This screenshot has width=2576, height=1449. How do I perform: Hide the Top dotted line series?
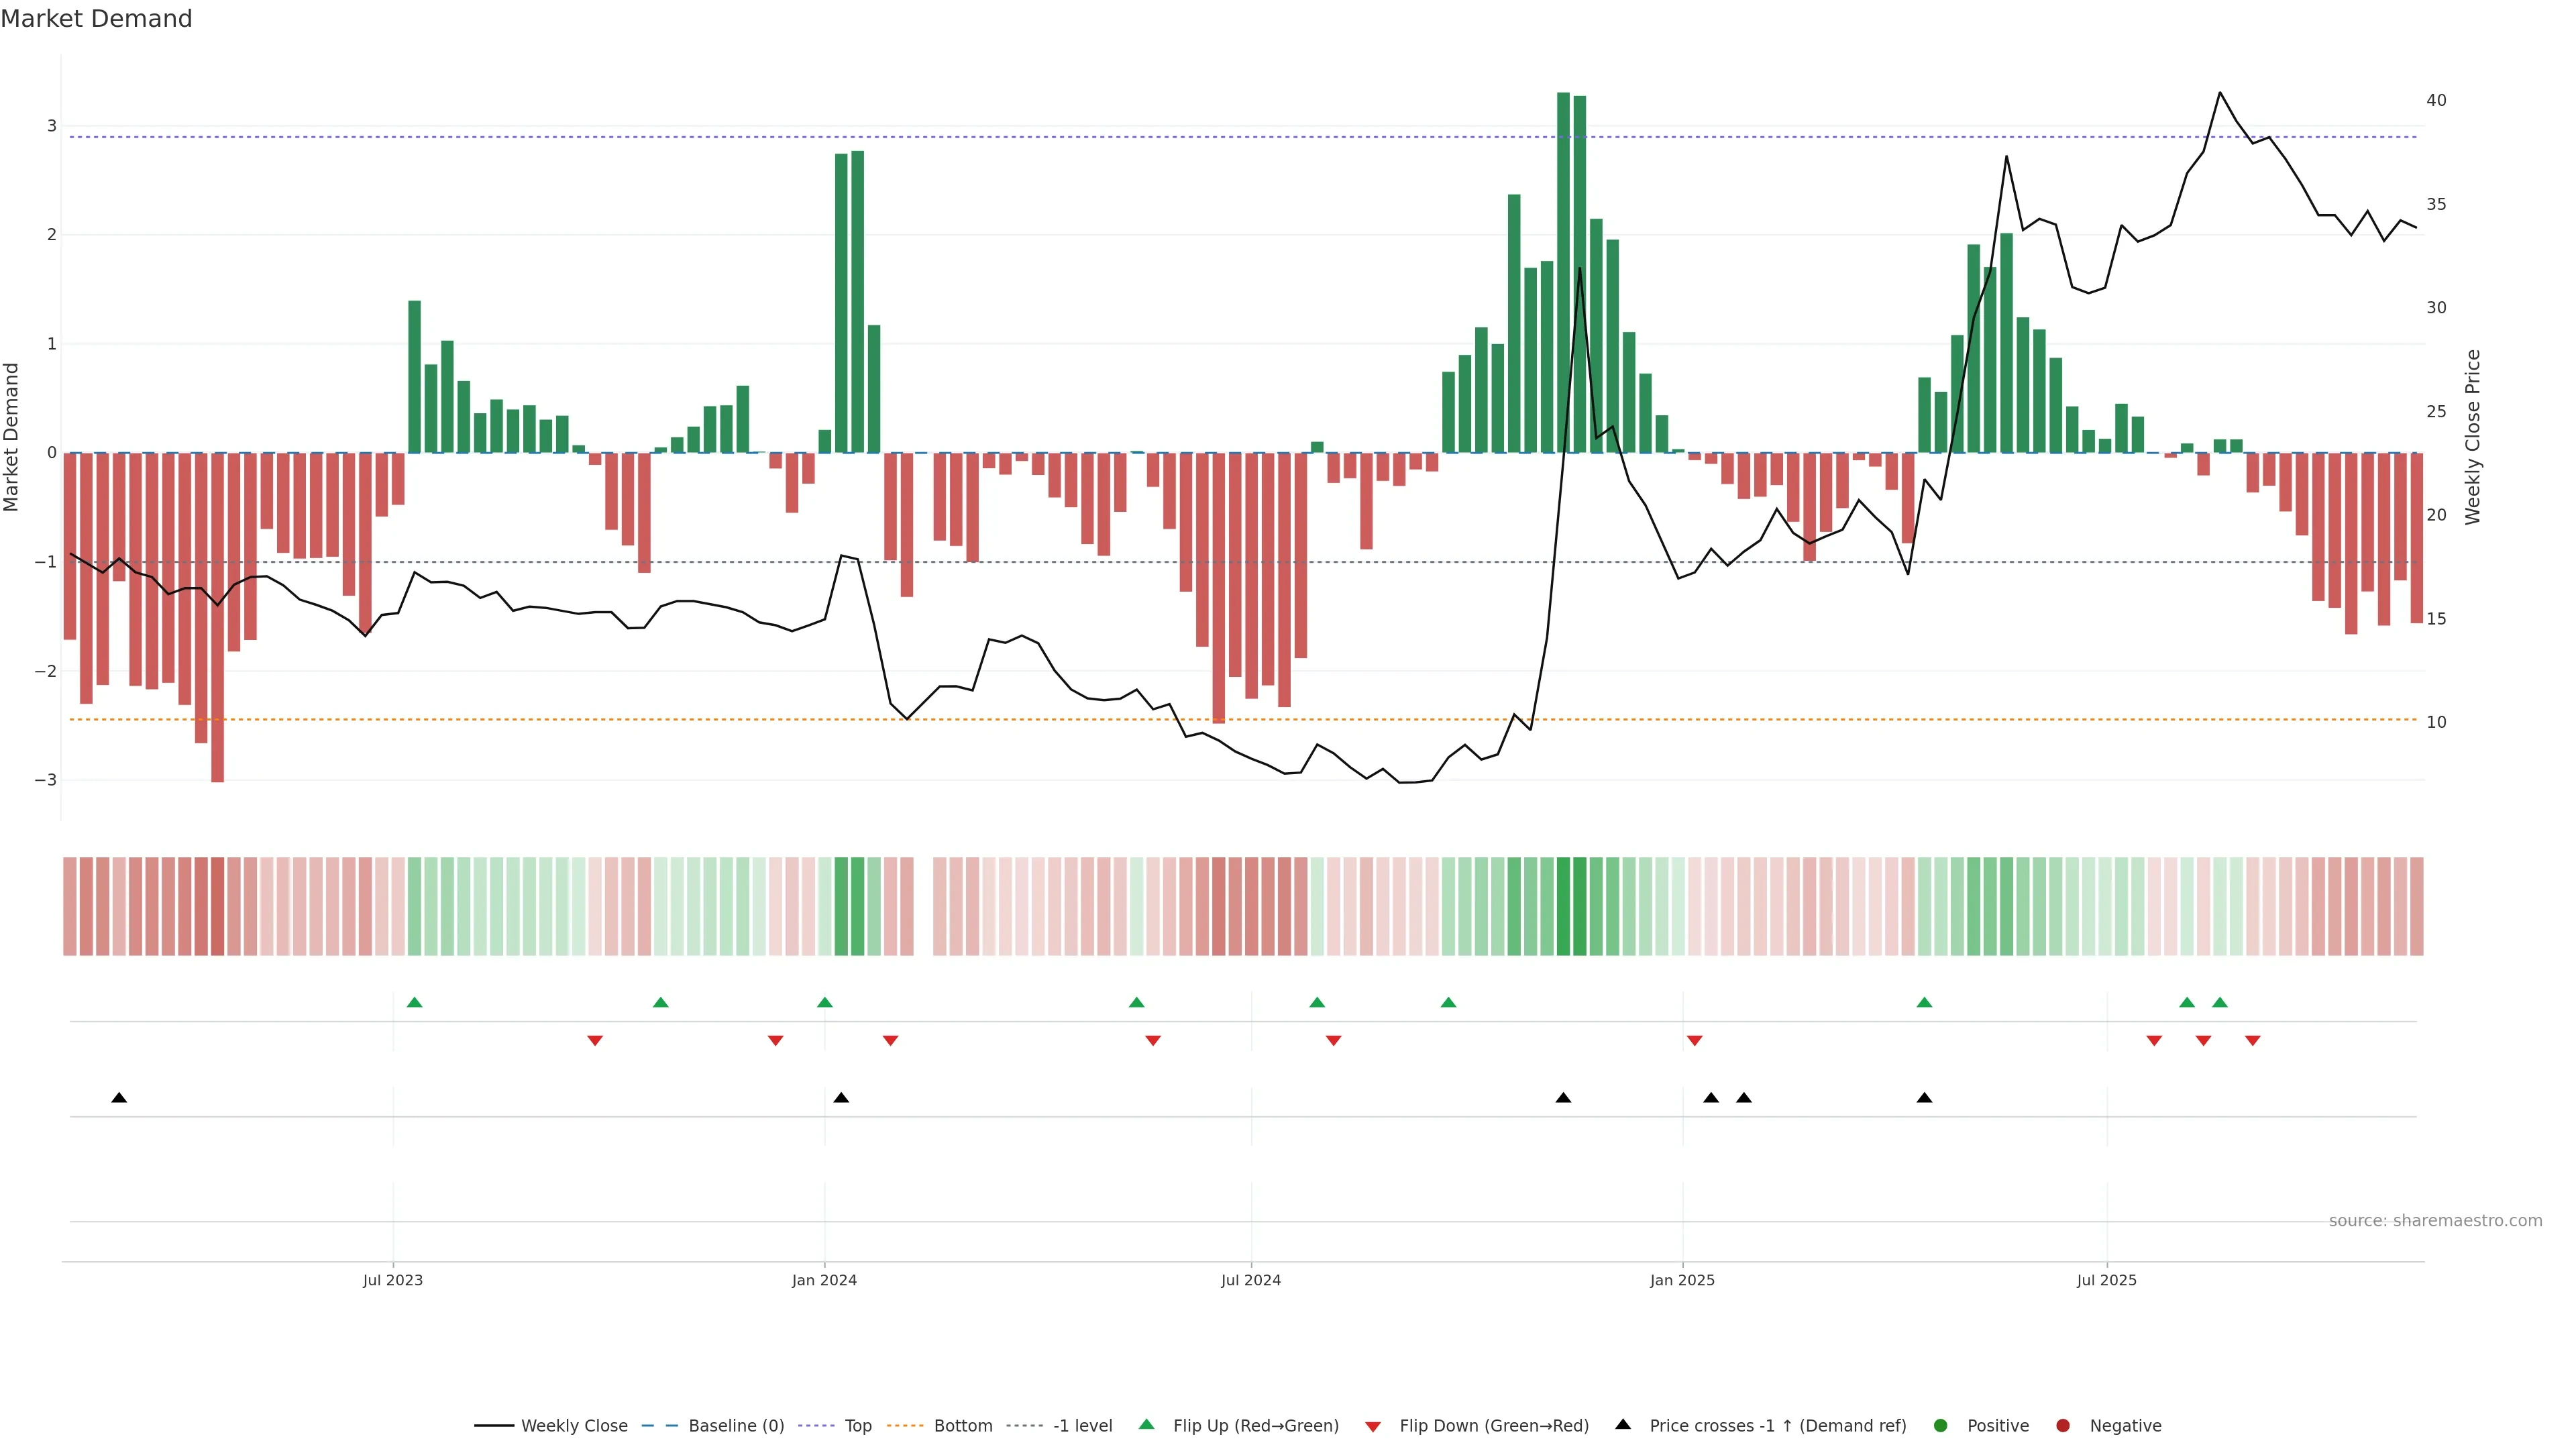pyautogui.click(x=857, y=1426)
